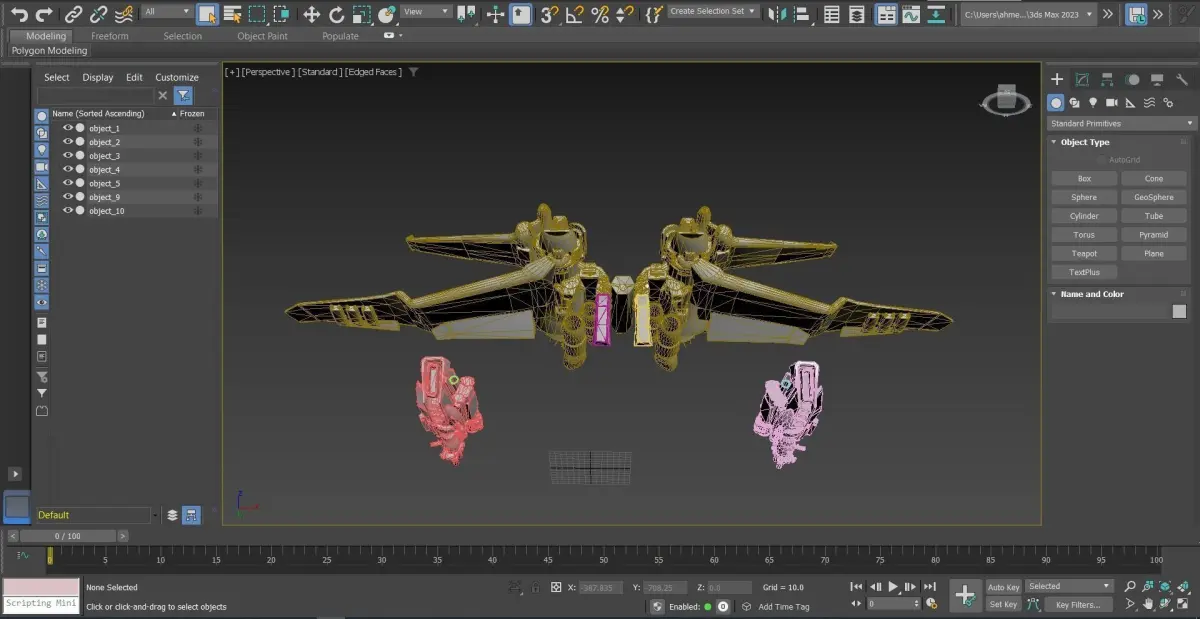1200x619 pixels.
Task: Open the View reference coordinate dropdown
Action: [426, 12]
